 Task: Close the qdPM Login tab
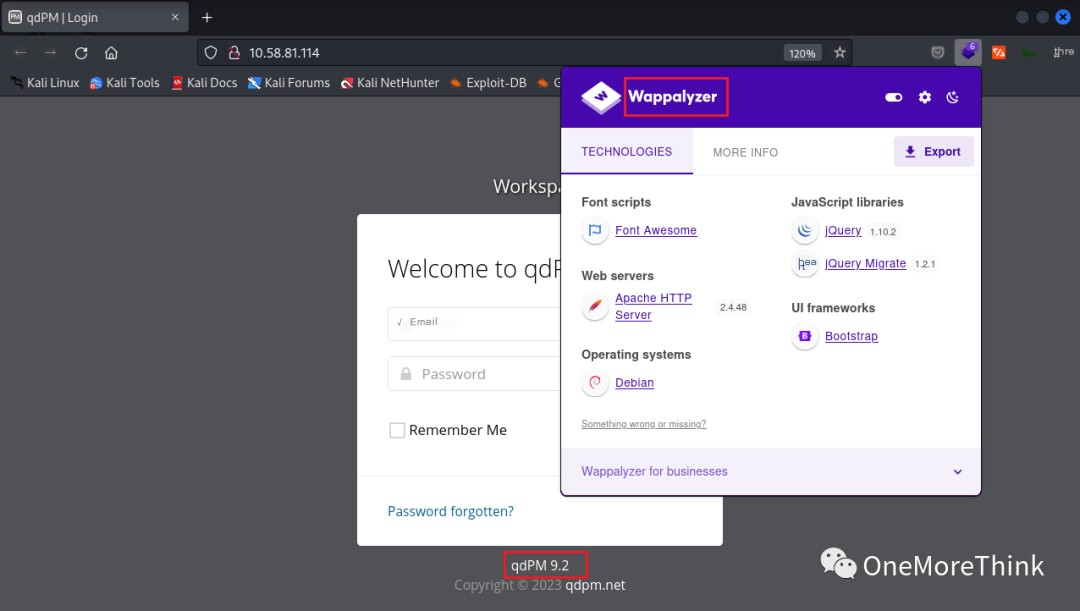175,17
